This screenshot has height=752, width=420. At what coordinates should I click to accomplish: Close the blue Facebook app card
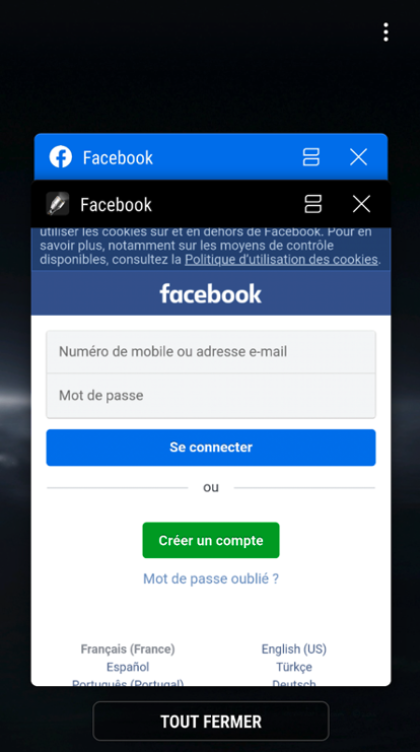tap(358, 157)
